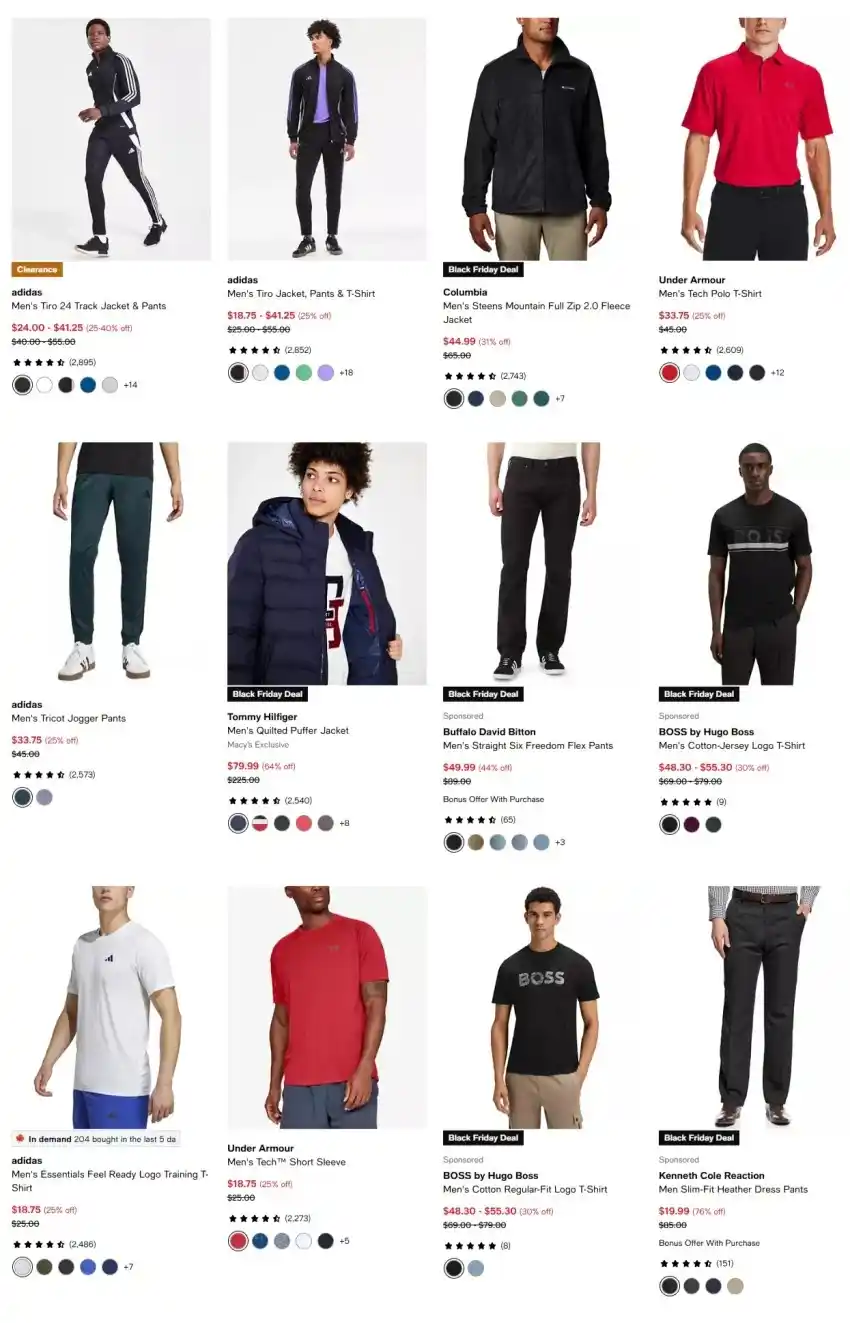Open Men's Tech Short Sleeve product title
Viewport: 850px width, 1323px height.
pos(287,1162)
